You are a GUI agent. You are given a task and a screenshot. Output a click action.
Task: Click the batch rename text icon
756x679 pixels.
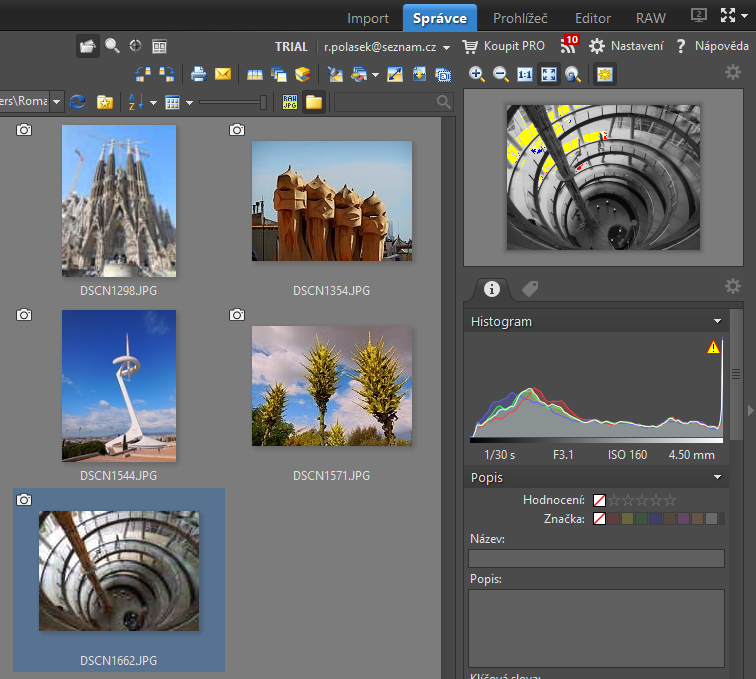click(443, 75)
